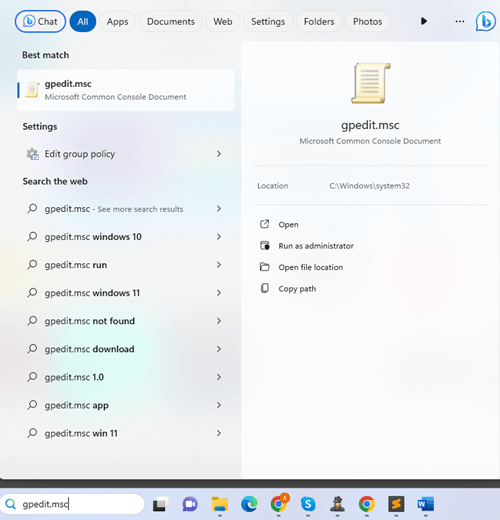
Task: Choose Open file location
Action: (311, 267)
